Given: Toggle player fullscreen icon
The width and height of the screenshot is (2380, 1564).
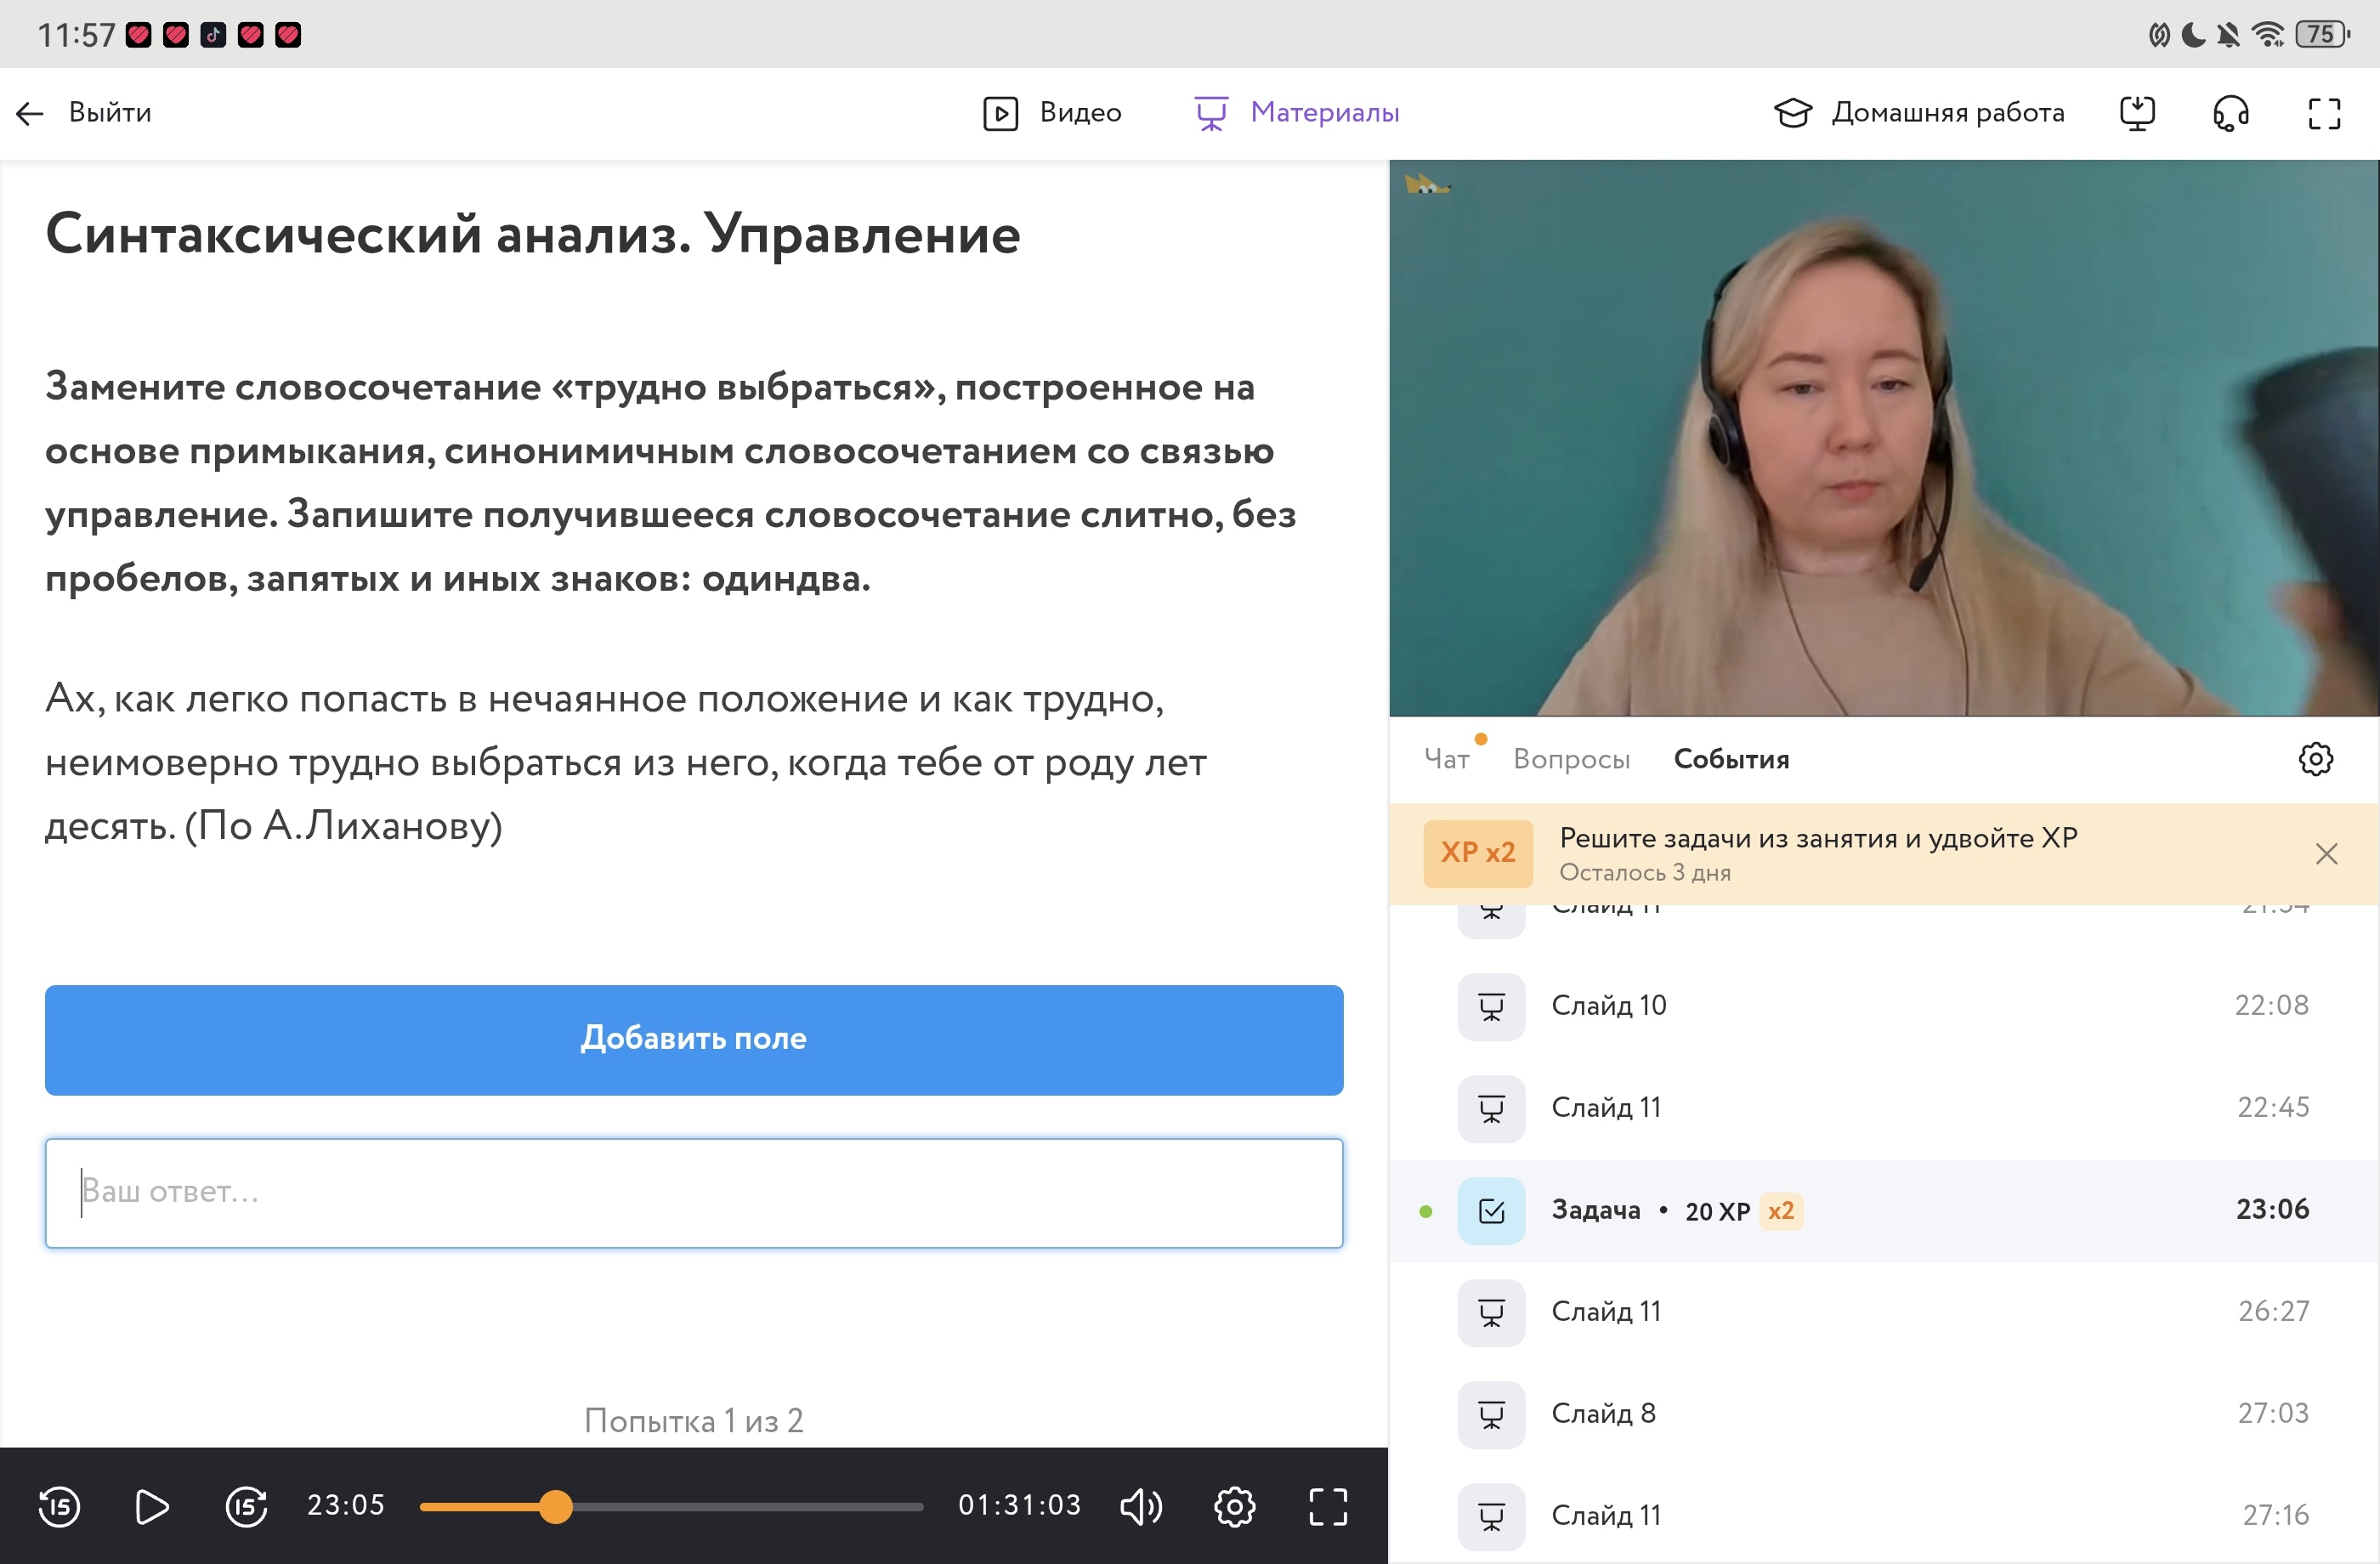Looking at the screenshot, I should pyautogui.click(x=1328, y=1506).
